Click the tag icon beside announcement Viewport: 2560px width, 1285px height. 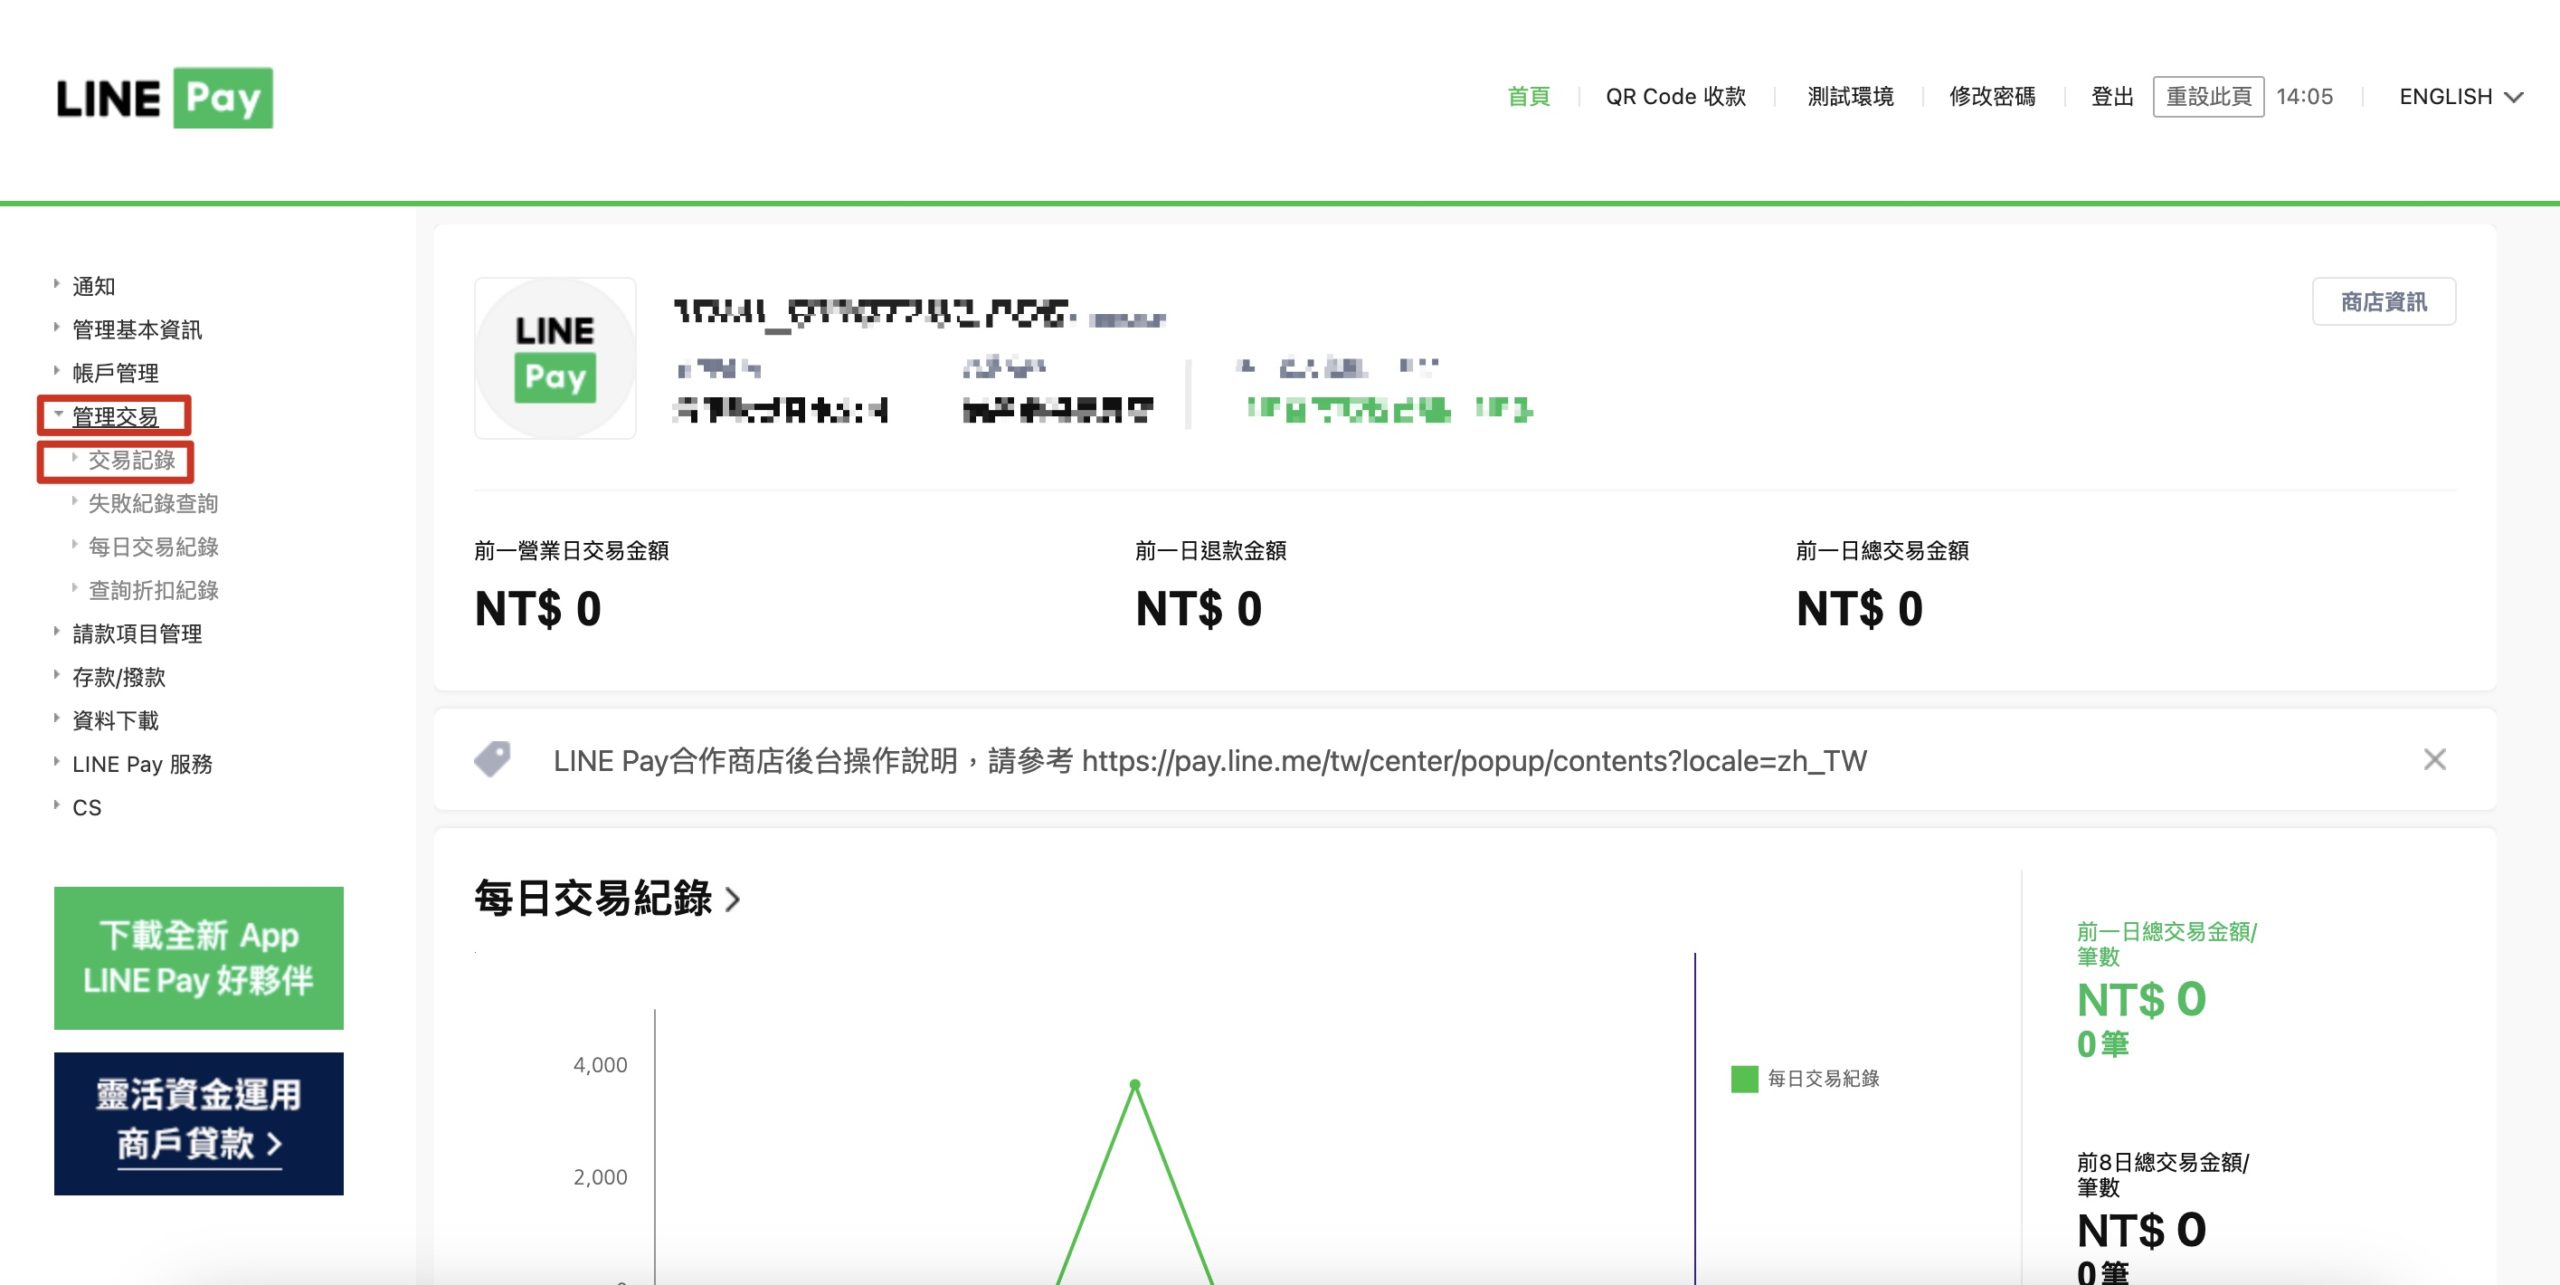(x=492, y=760)
